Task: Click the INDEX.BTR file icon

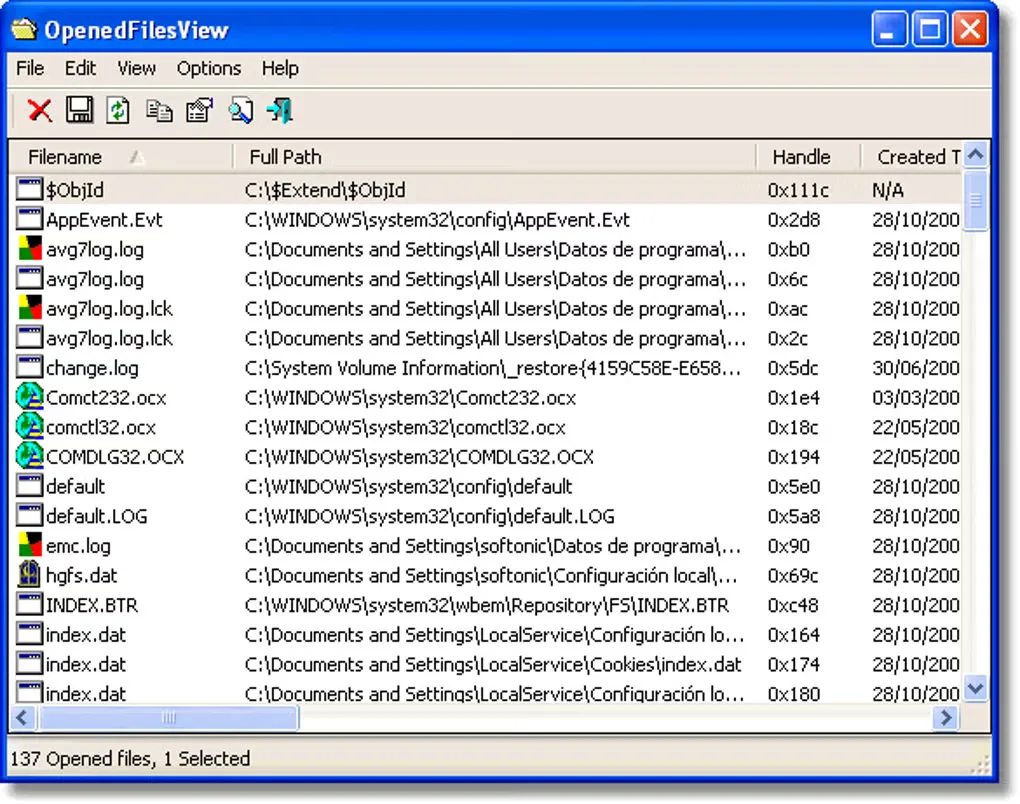Action: click(x=29, y=604)
